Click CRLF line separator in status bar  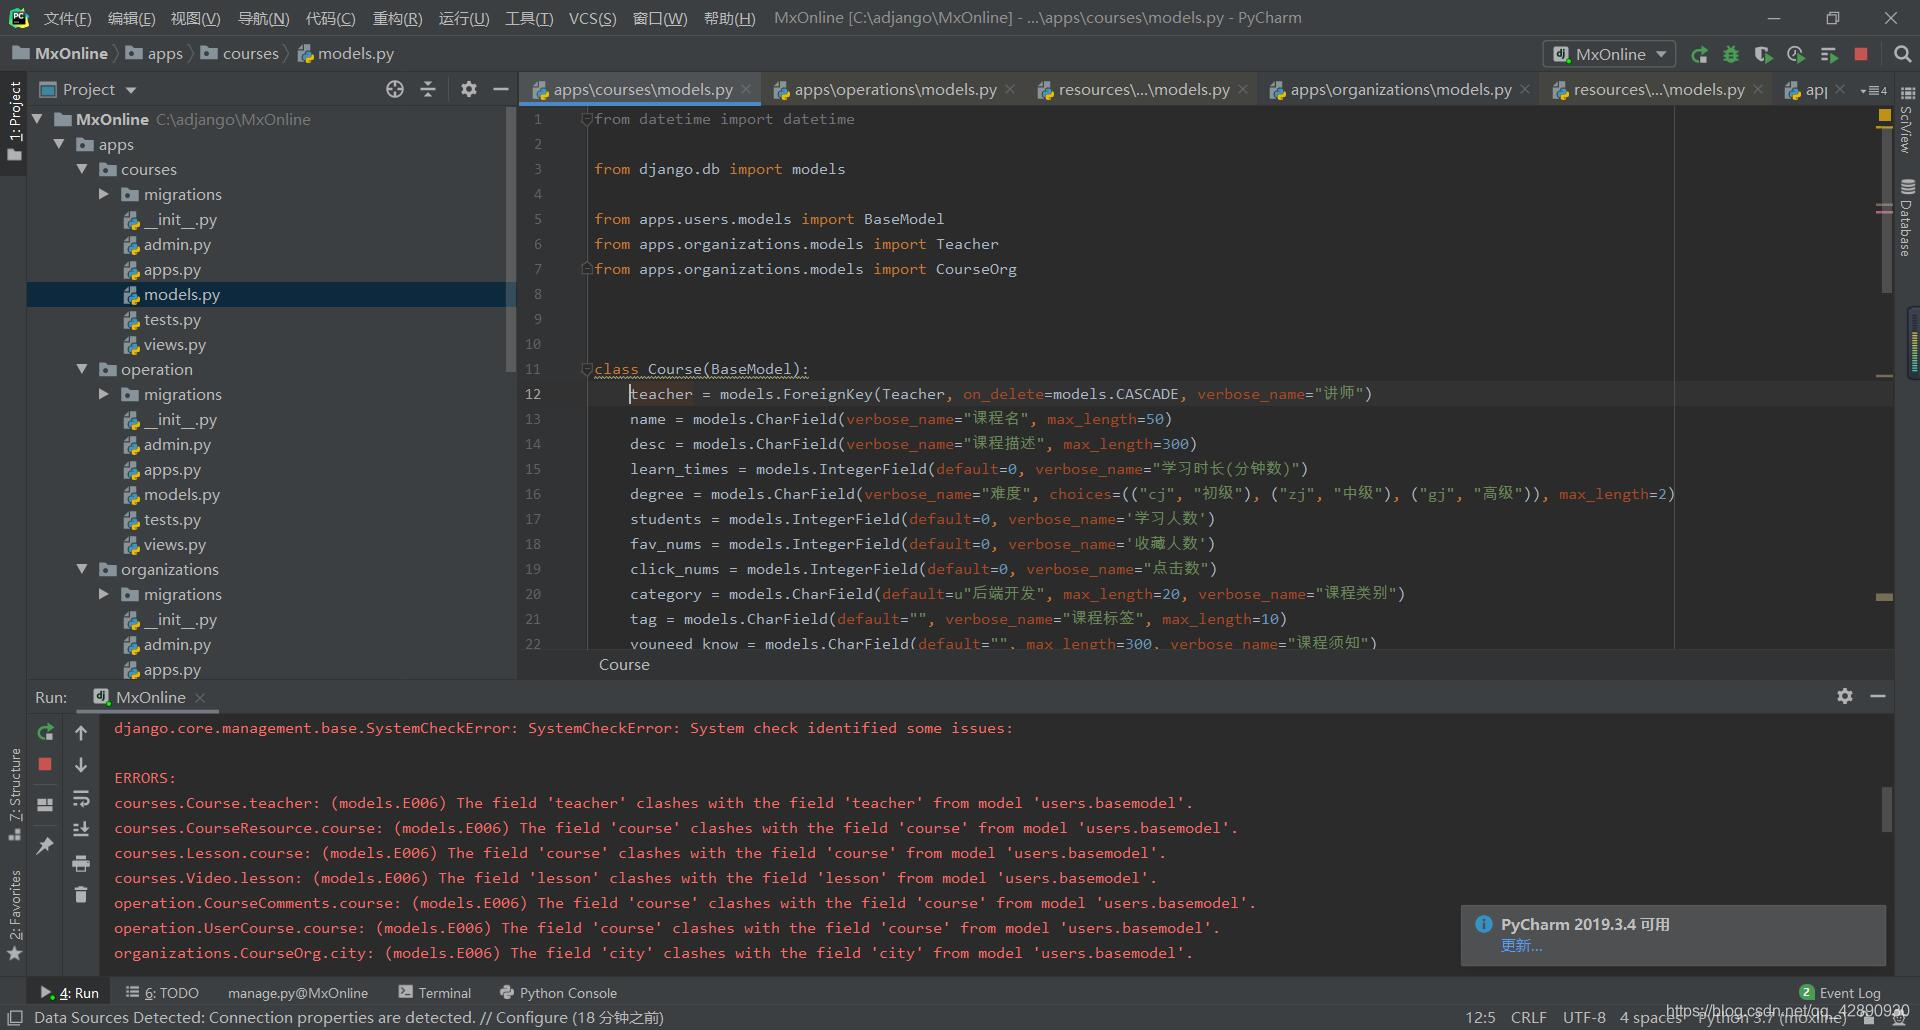pyautogui.click(x=1528, y=1017)
